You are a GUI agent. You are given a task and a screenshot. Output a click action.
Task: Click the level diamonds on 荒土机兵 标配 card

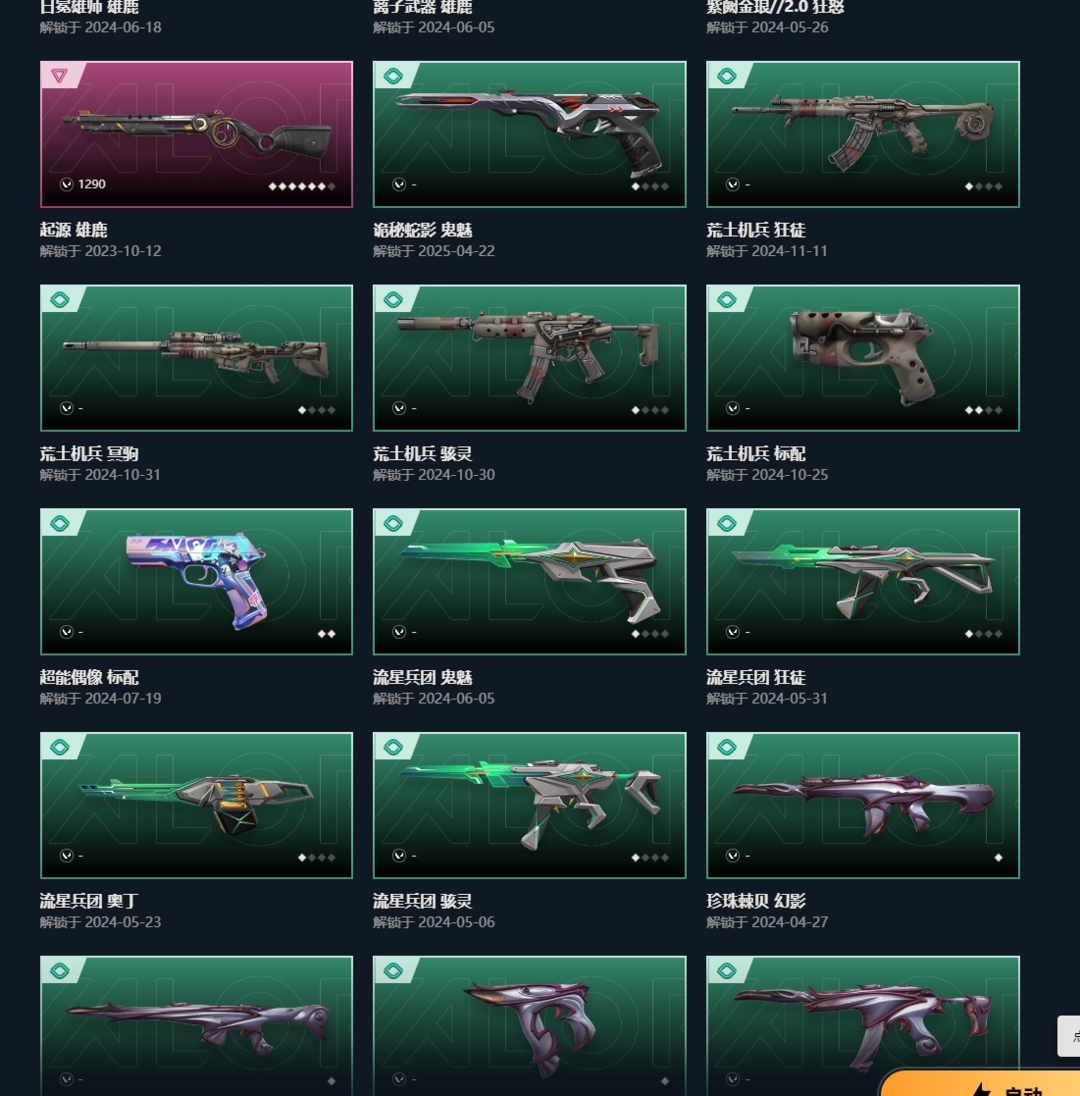click(983, 410)
